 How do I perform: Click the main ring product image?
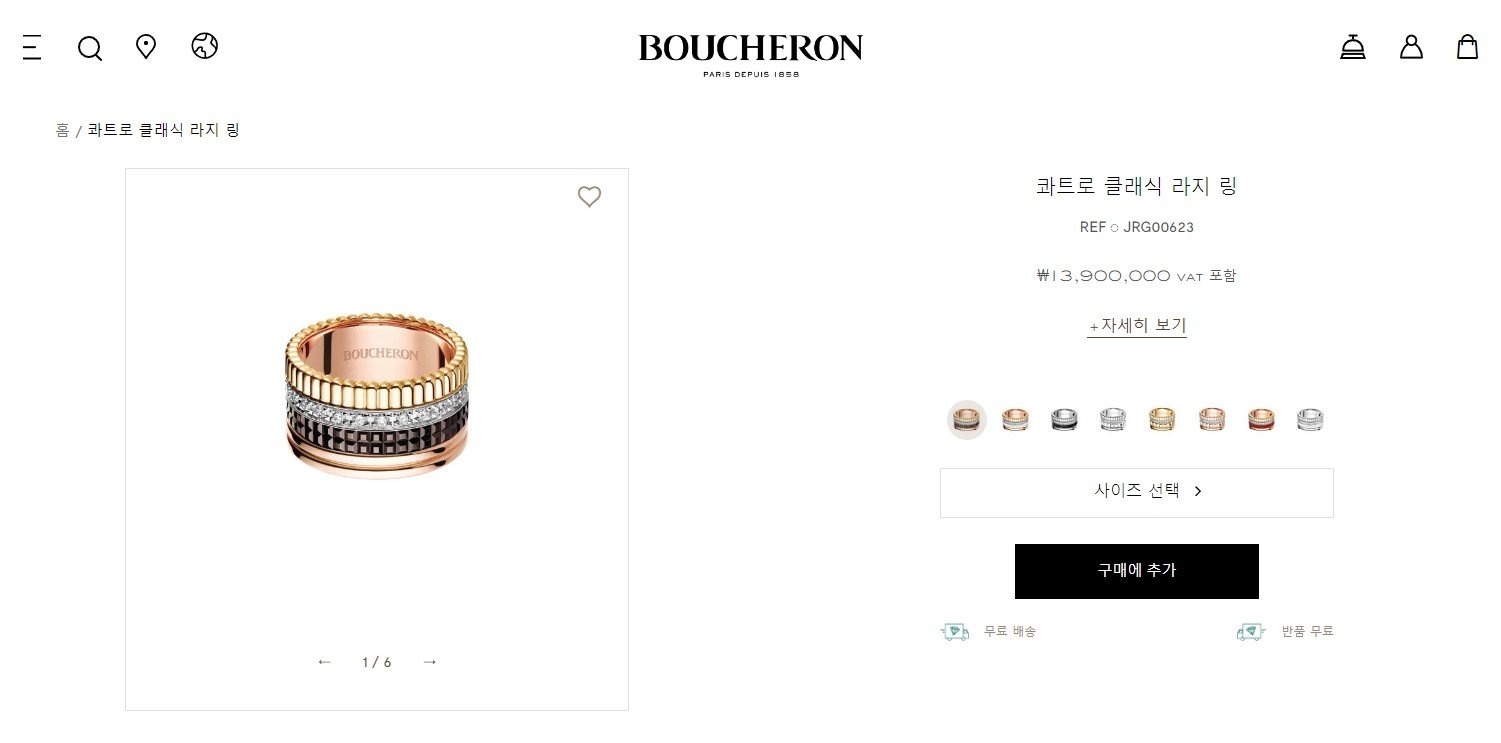pyautogui.click(x=377, y=395)
